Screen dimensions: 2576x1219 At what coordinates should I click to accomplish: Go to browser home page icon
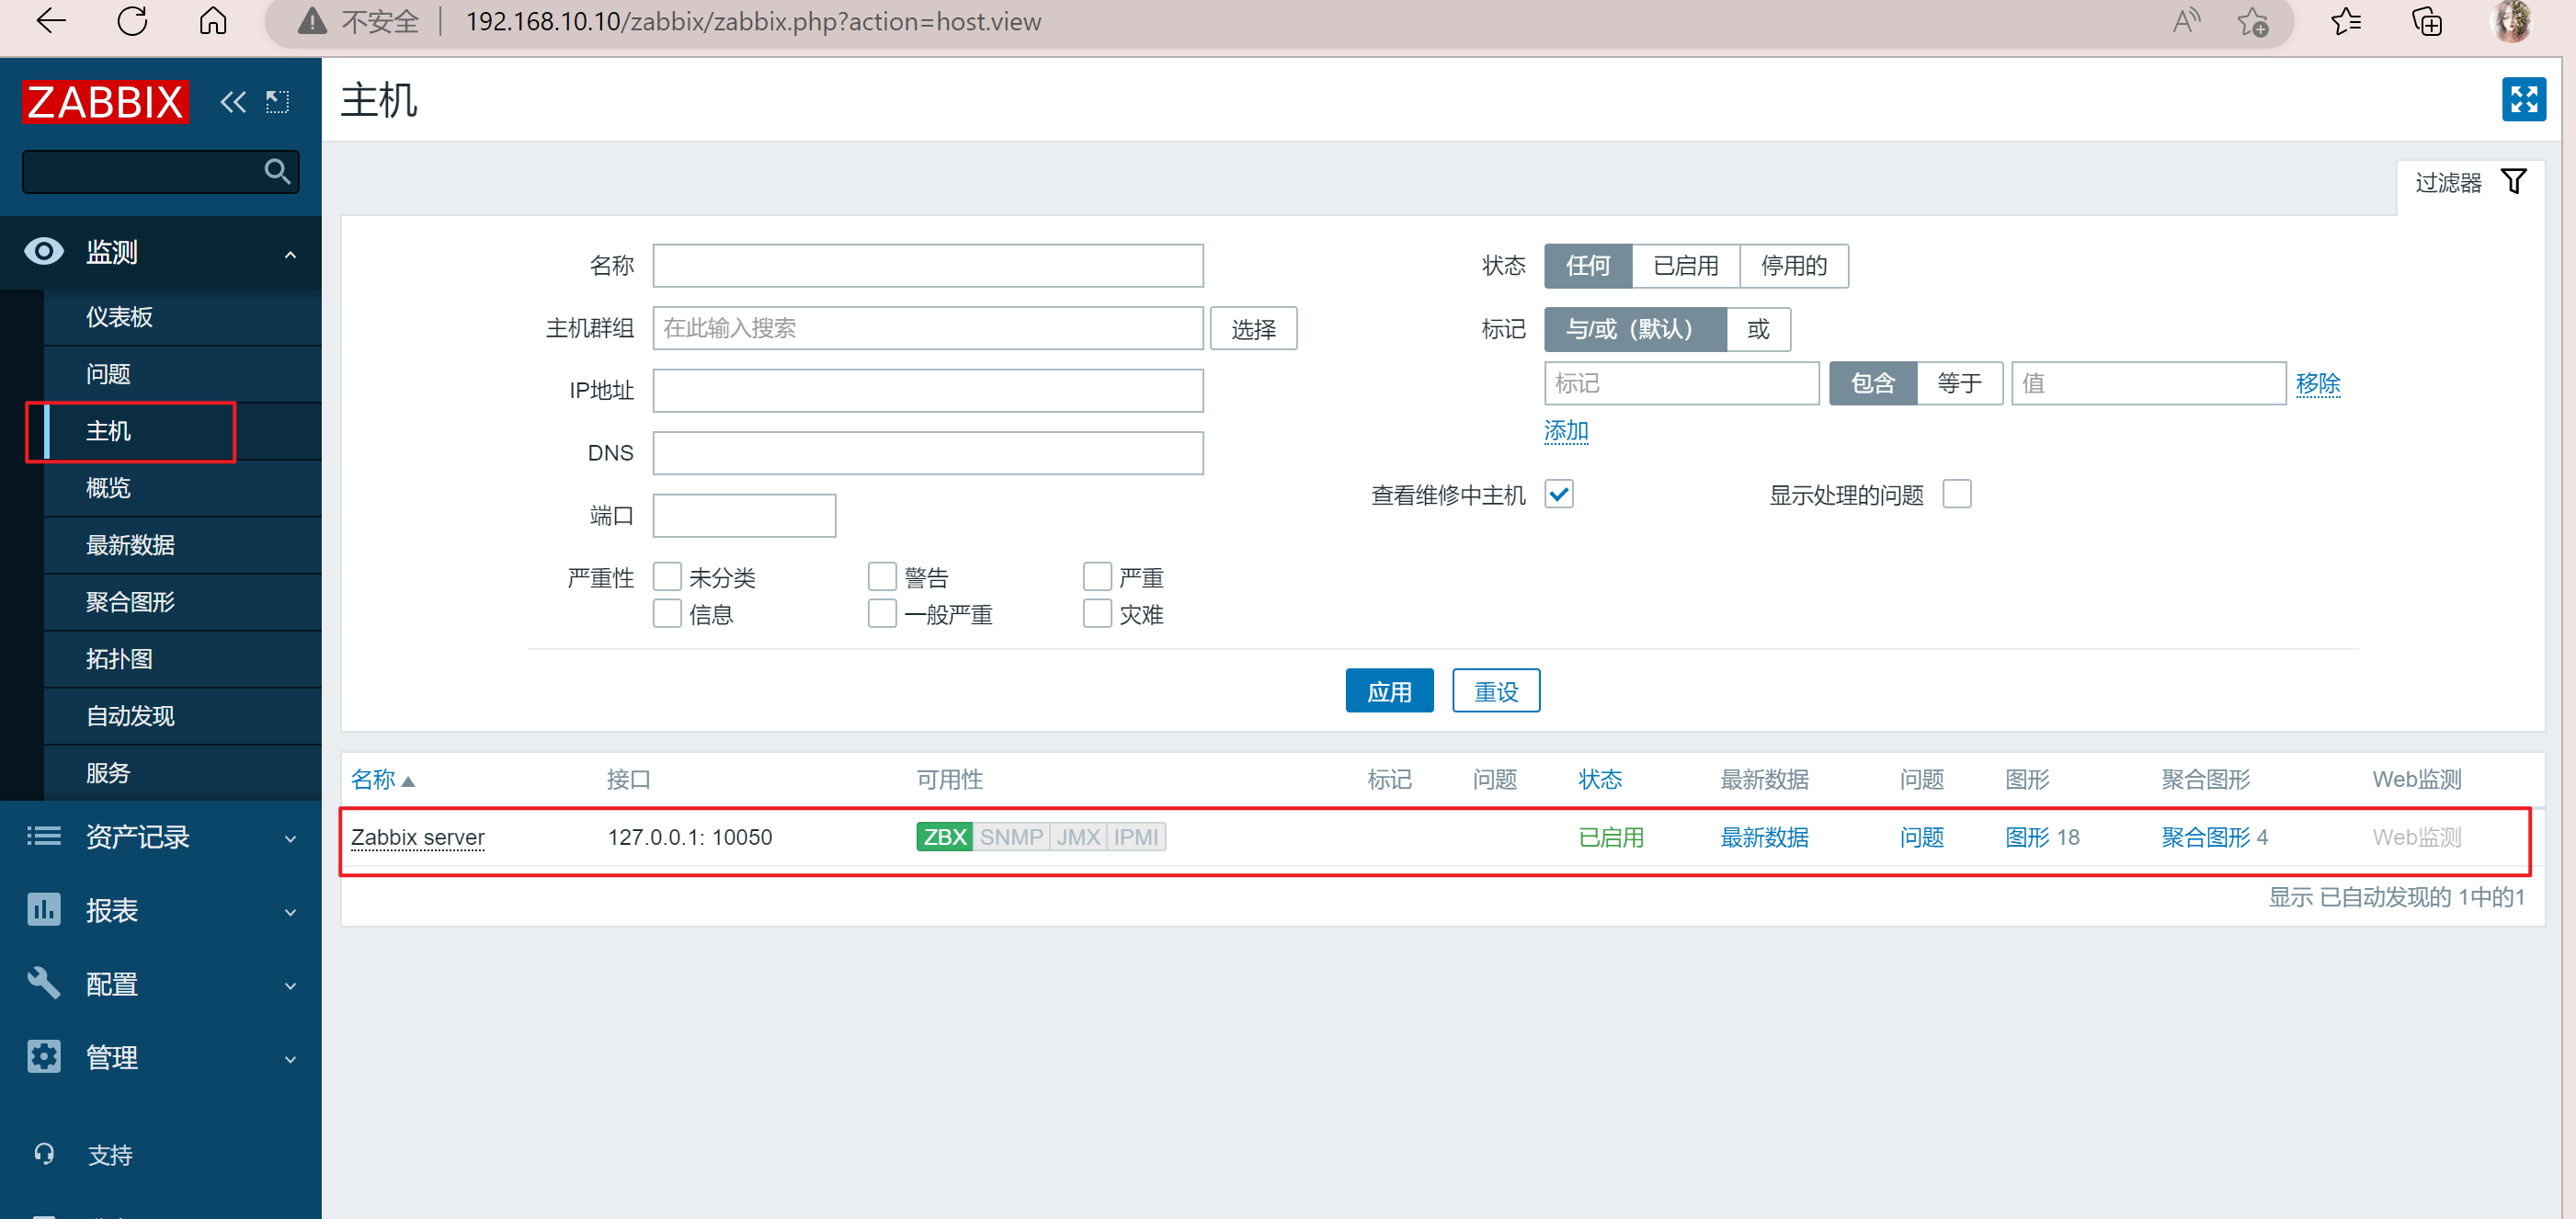[x=213, y=21]
